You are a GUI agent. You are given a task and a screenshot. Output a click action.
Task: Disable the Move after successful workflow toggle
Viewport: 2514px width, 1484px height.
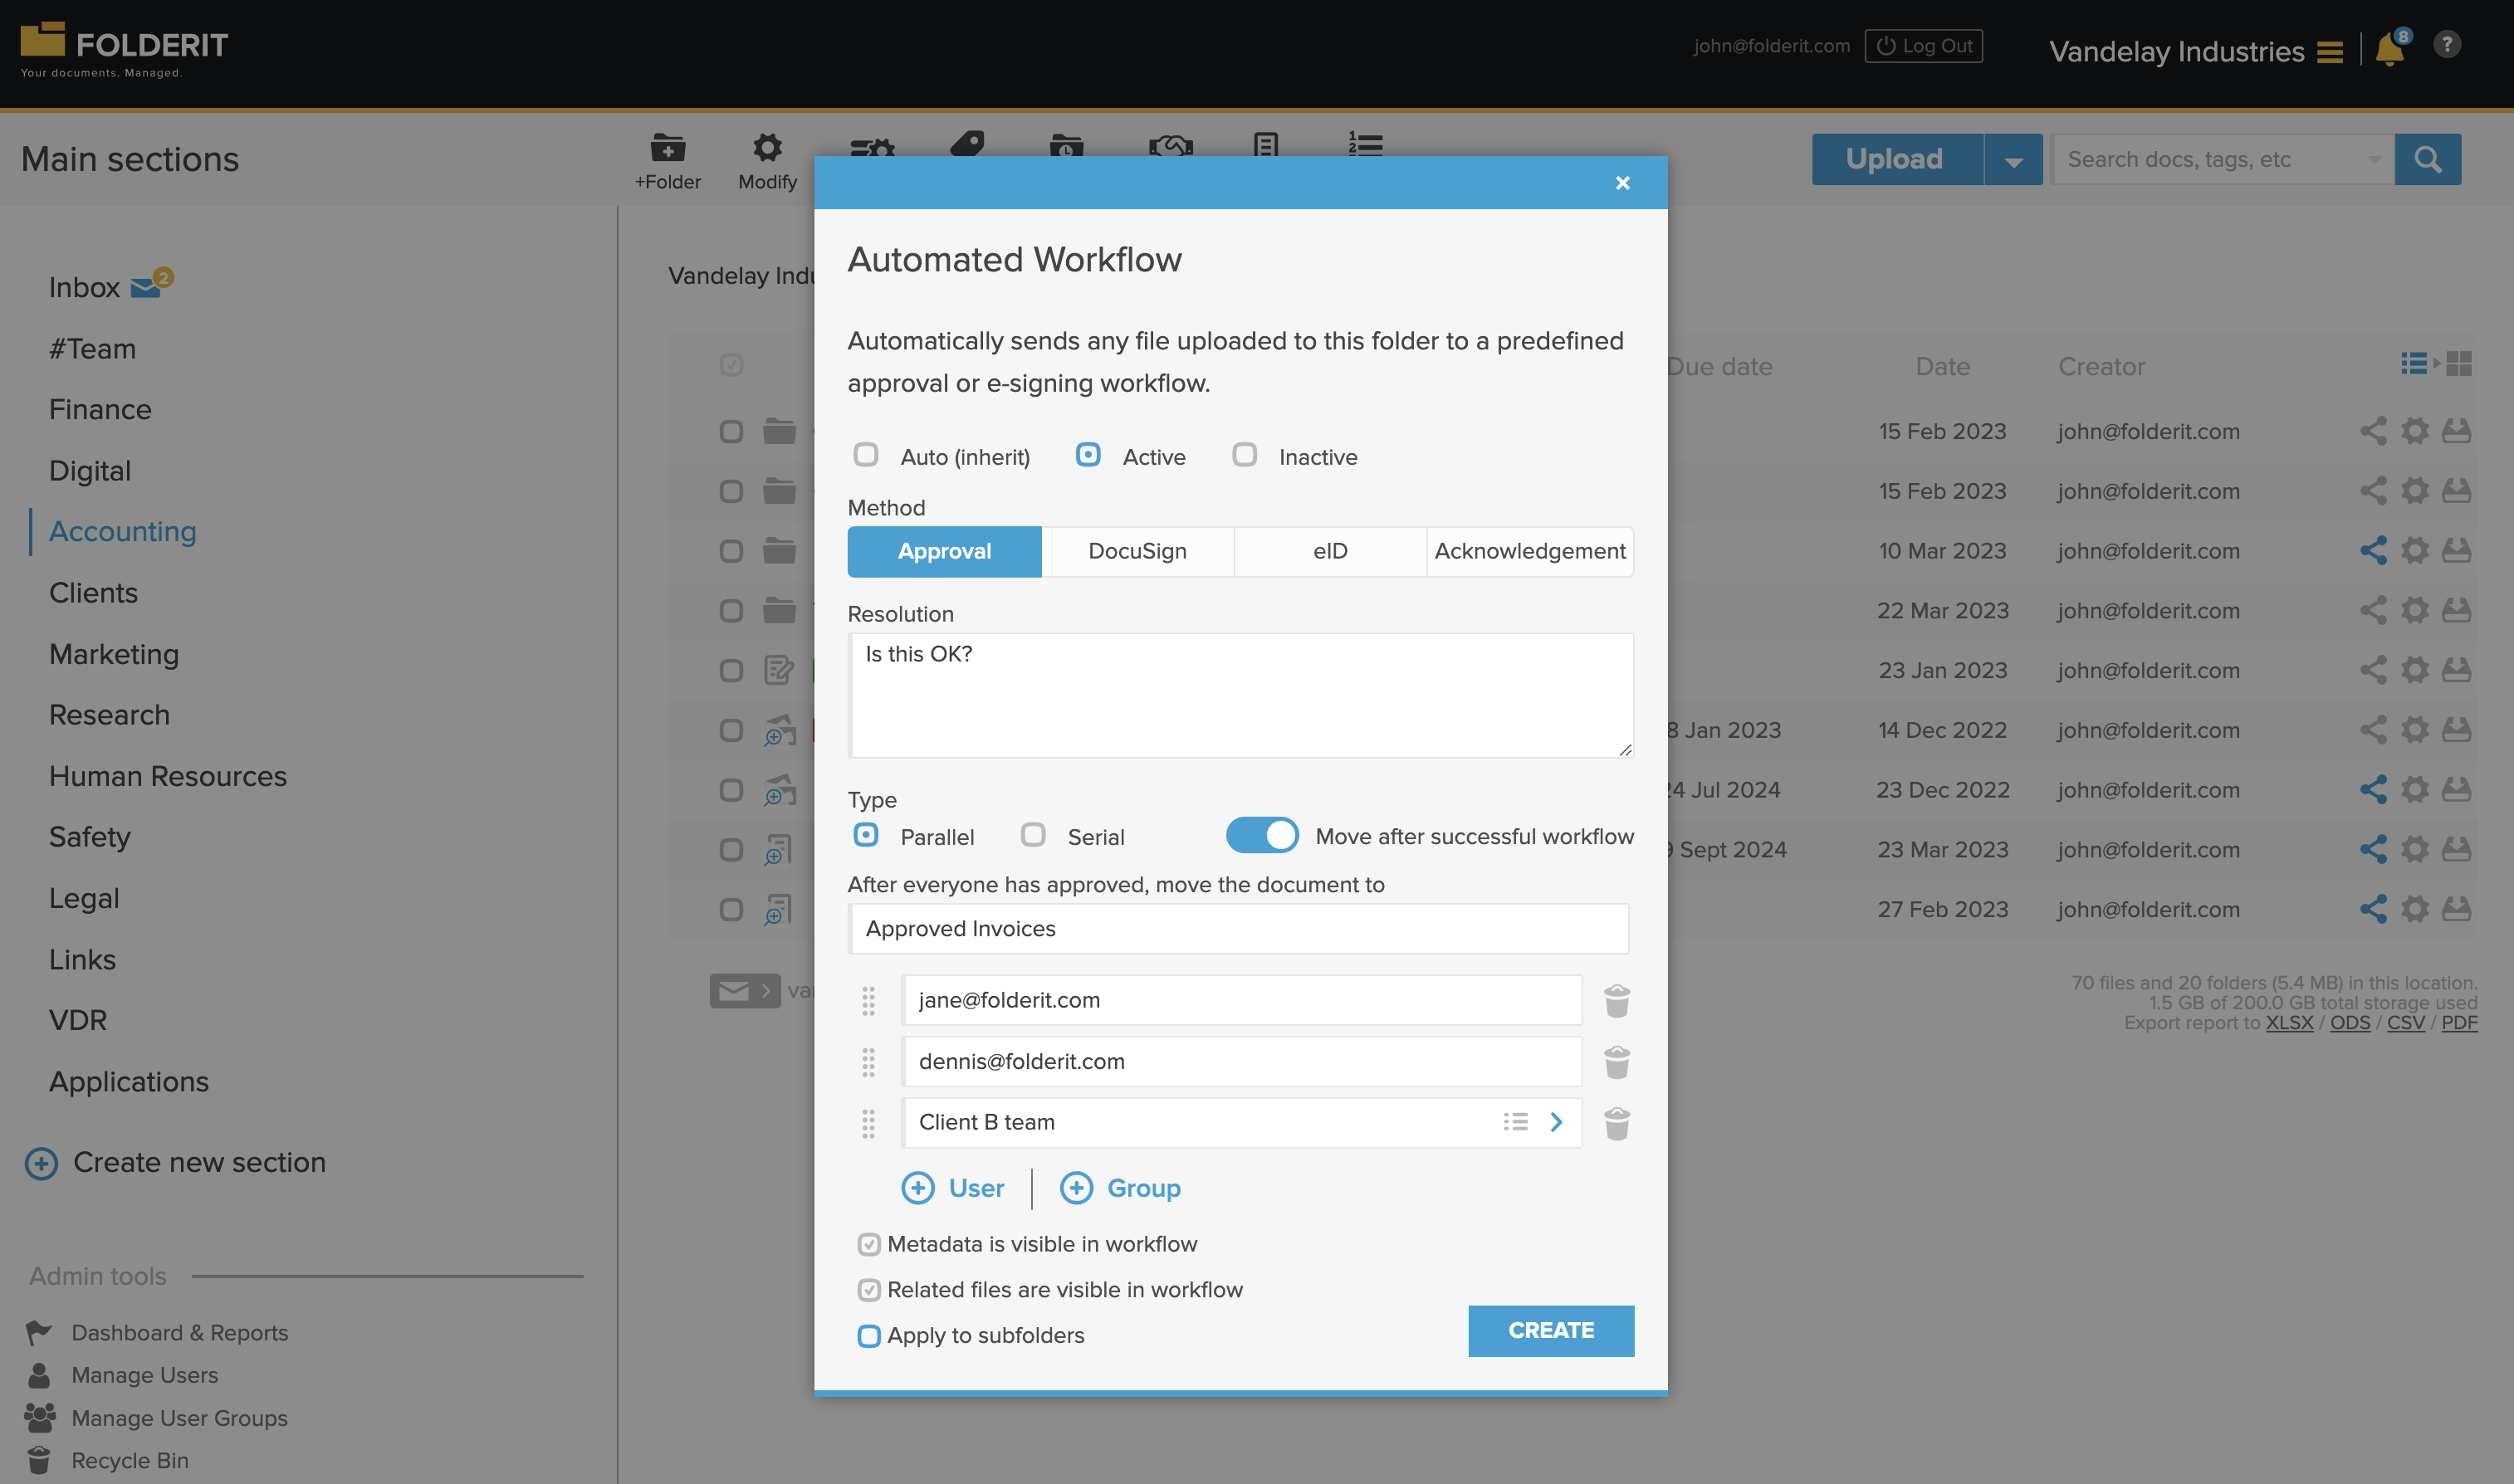(1262, 835)
